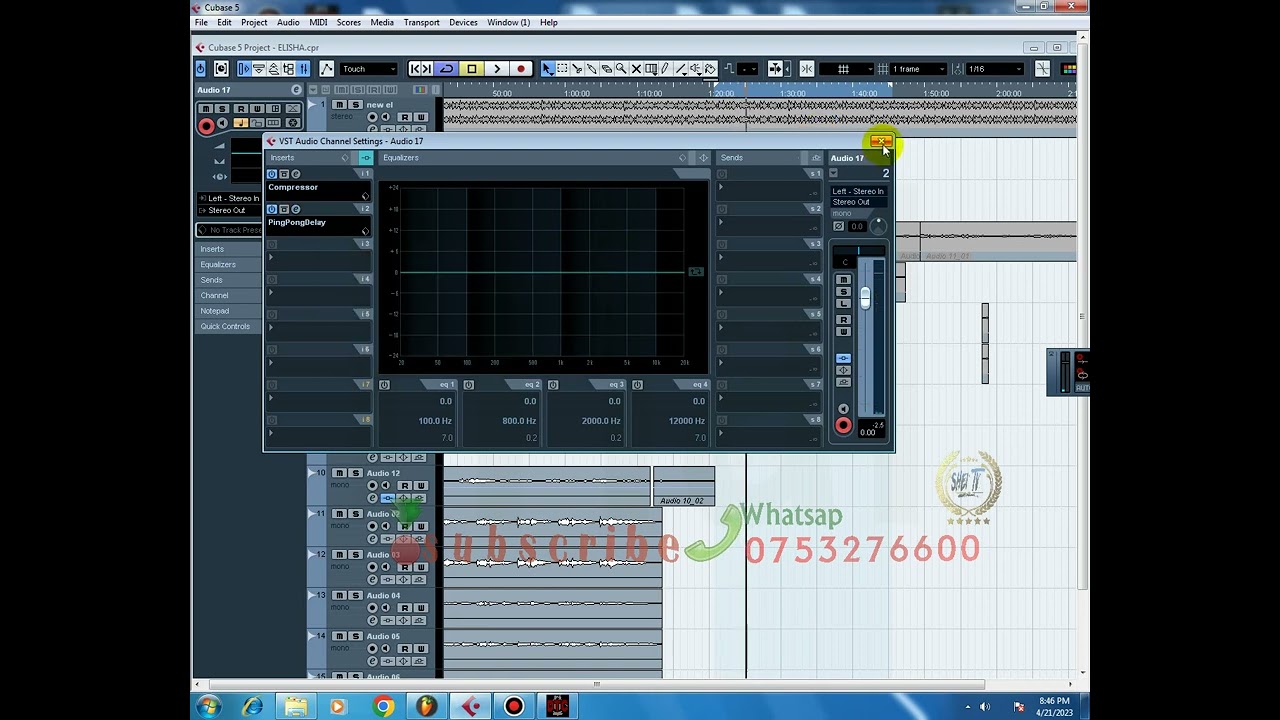Enable EQ band 1 power button
Screen dimensions: 1280x720
pos(384,385)
